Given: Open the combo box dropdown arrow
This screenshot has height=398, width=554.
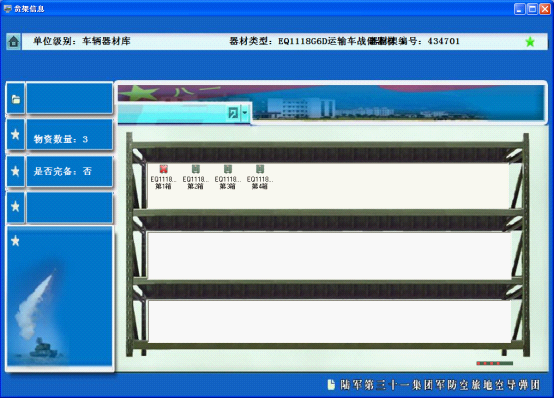Looking at the screenshot, I should 245,113.
